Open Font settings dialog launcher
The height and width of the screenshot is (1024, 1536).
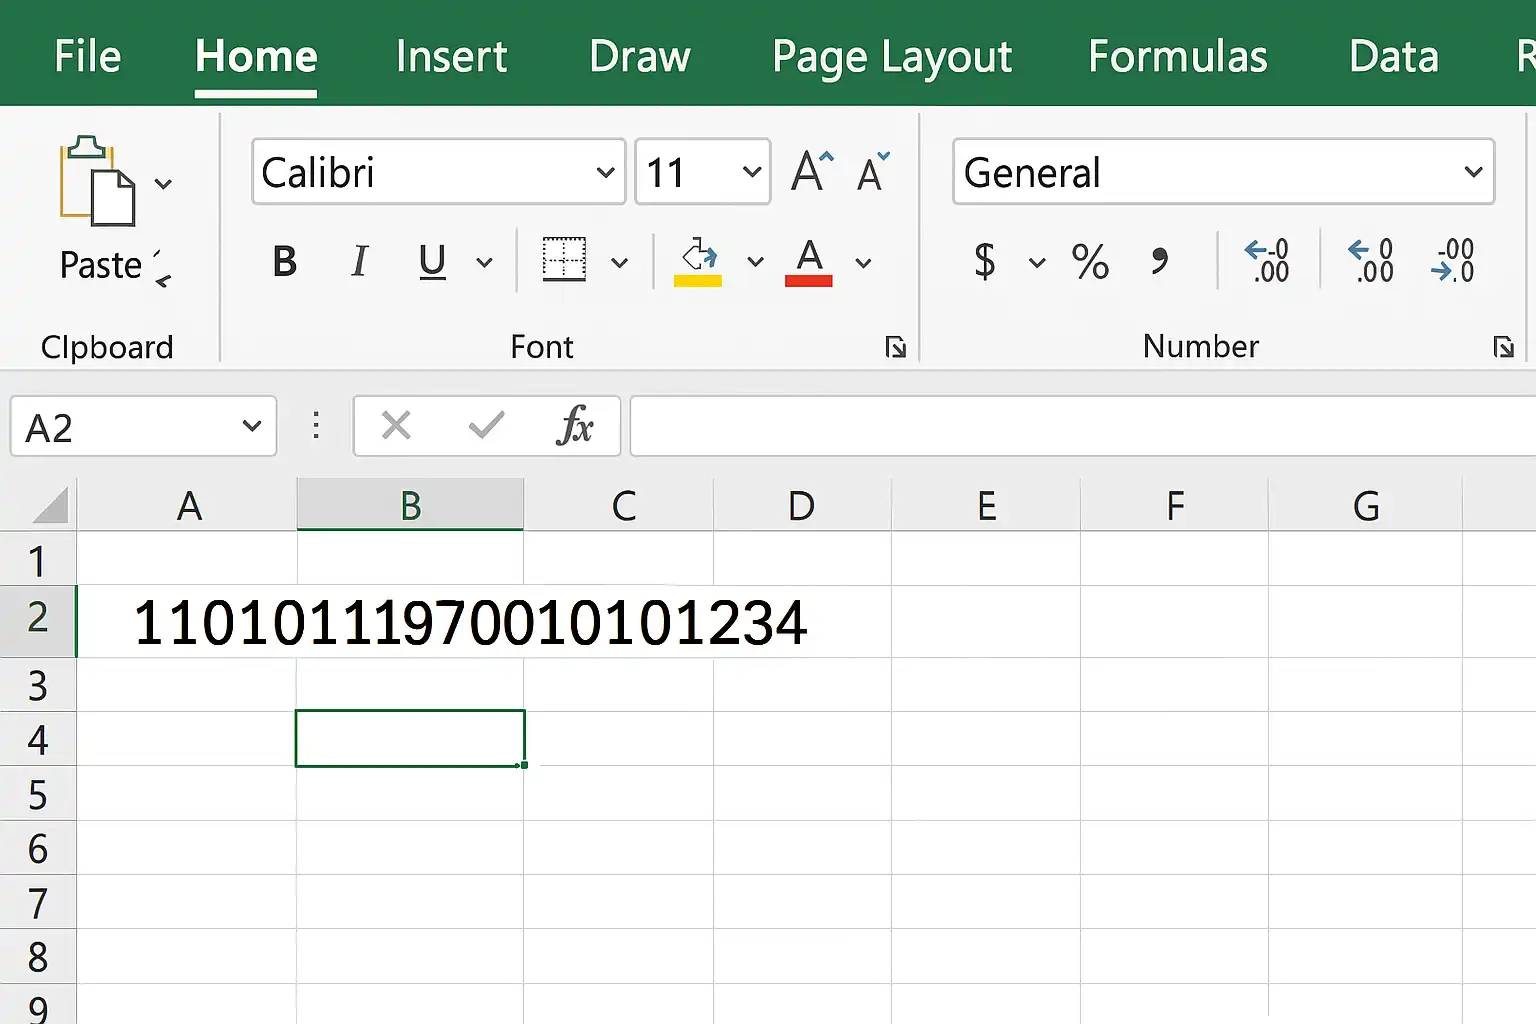(x=896, y=347)
